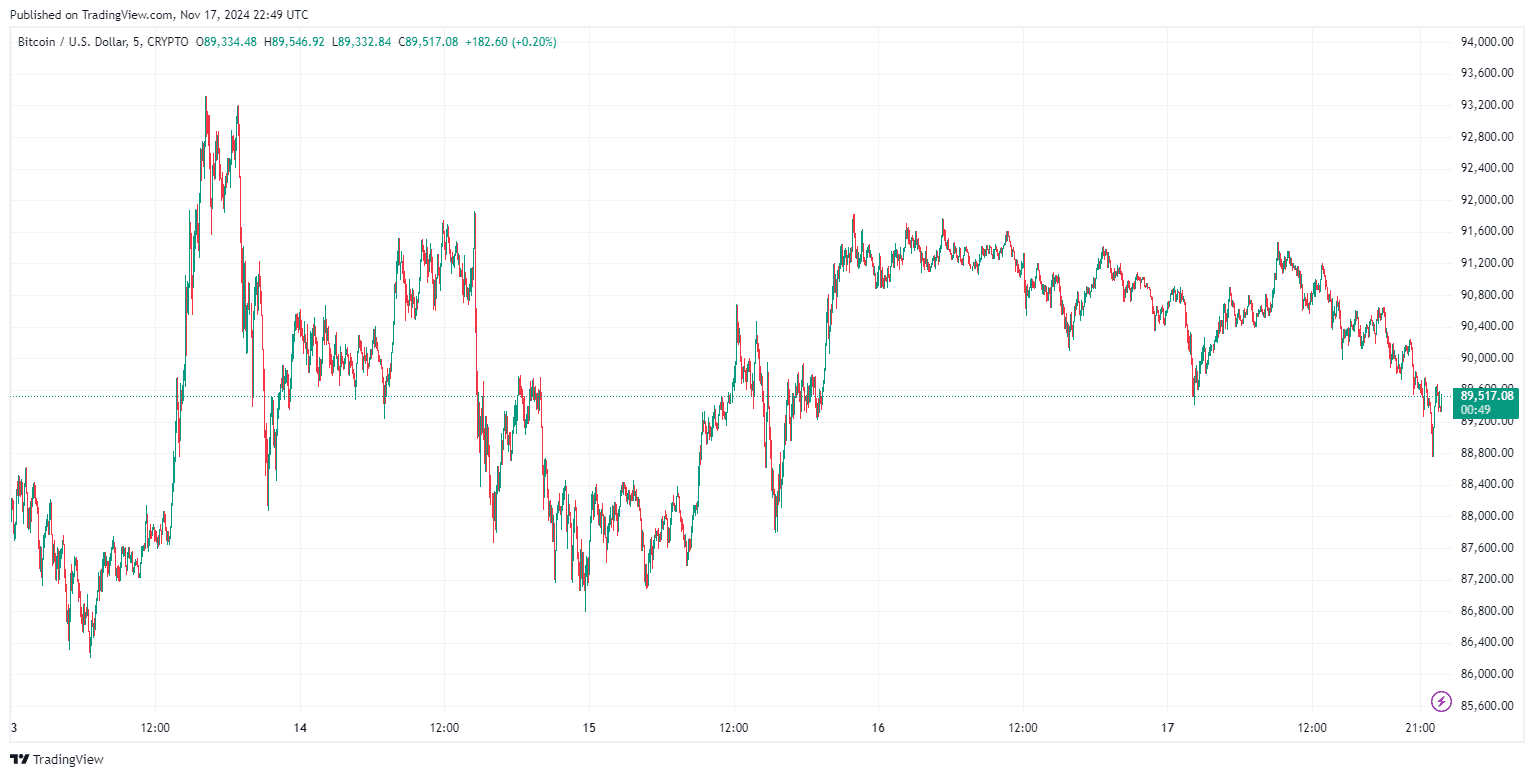The height and width of the screenshot is (777, 1534).
Task: Click the date label 17 on time axis
Action: 1167,728
